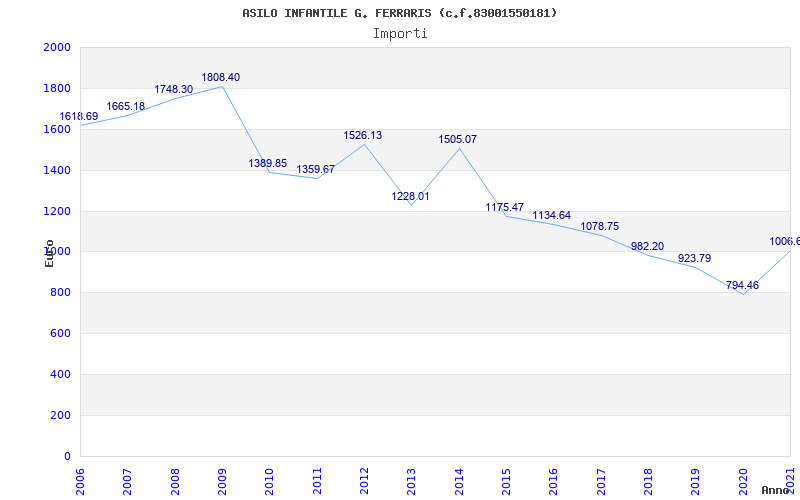Screen dimensions: 800x500
Task: Select data label 923.79
Action: tap(694, 258)
